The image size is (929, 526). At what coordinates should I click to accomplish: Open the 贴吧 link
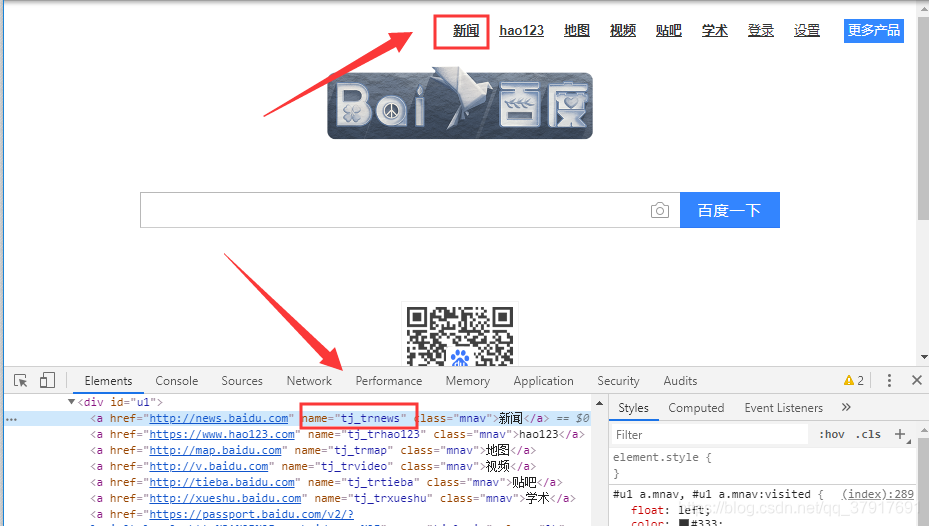coord(668,30)
